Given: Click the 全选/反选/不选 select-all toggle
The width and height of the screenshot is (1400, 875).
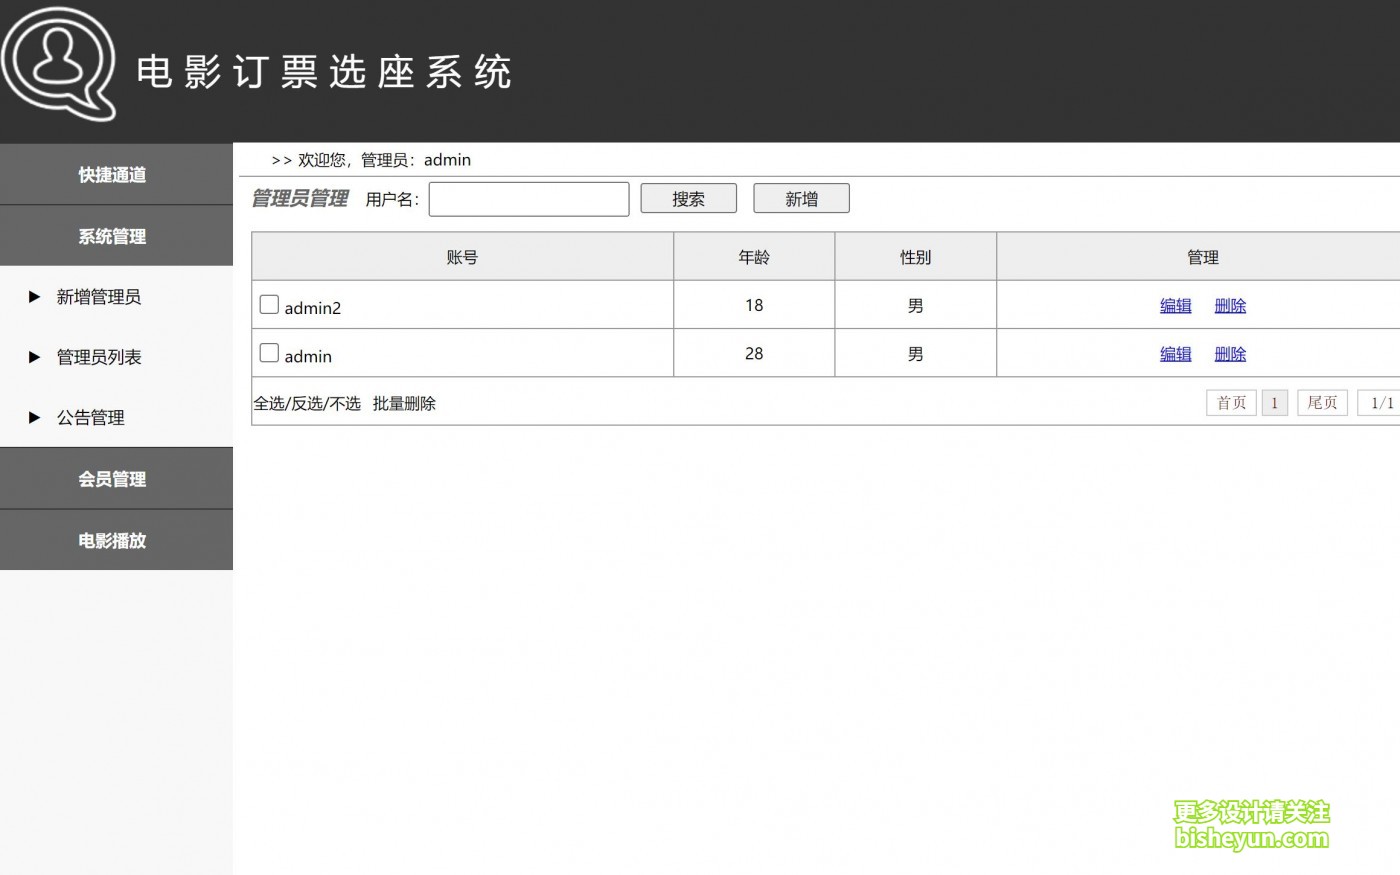Looking at the screenshot, I should [x=307, y=404].
